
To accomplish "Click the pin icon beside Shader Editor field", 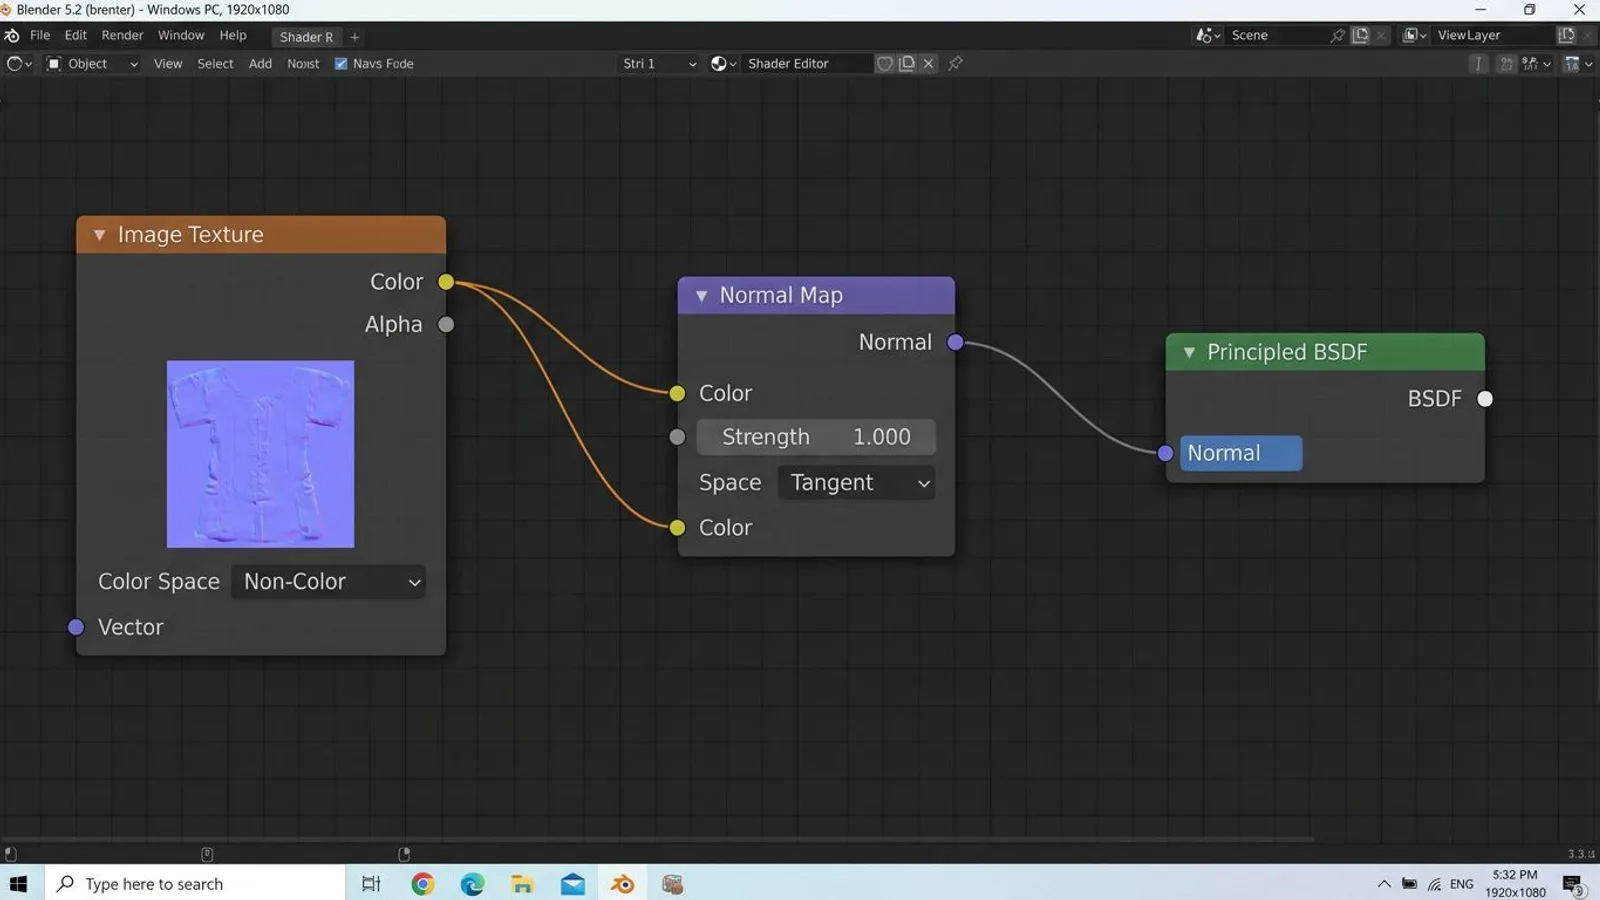I will (956, 63).
